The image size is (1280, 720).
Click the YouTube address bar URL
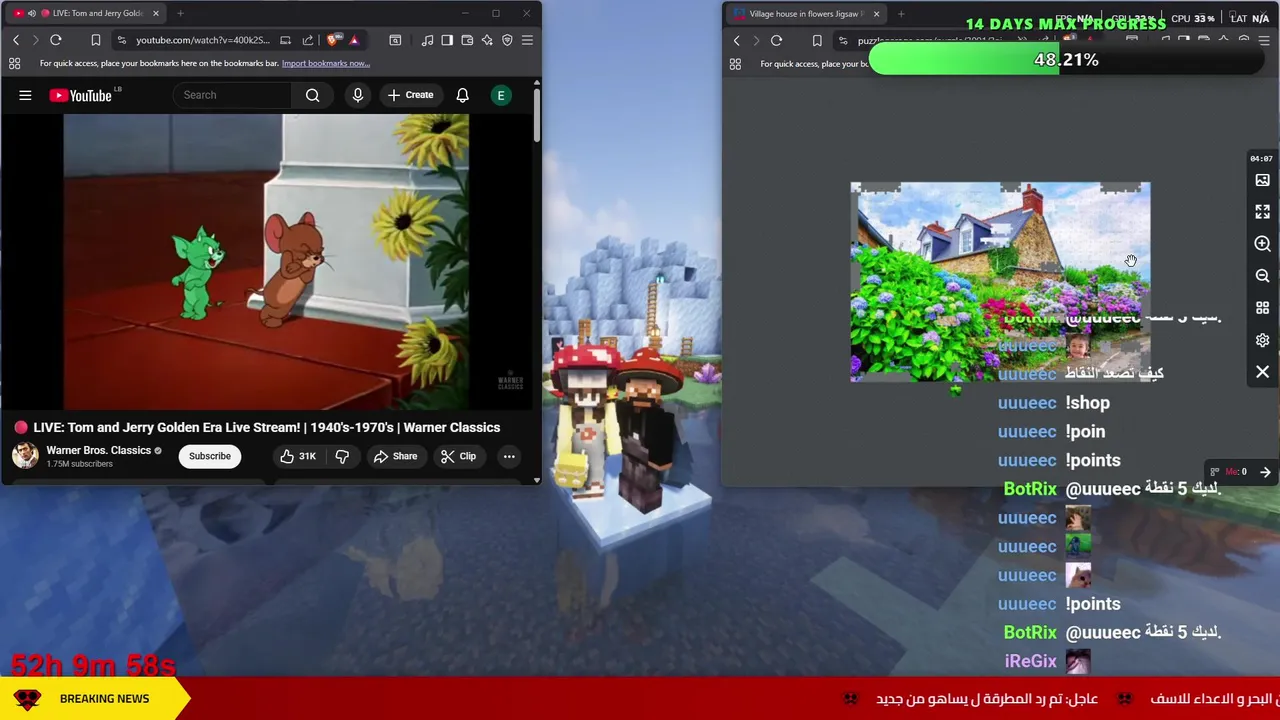point(202,40)
